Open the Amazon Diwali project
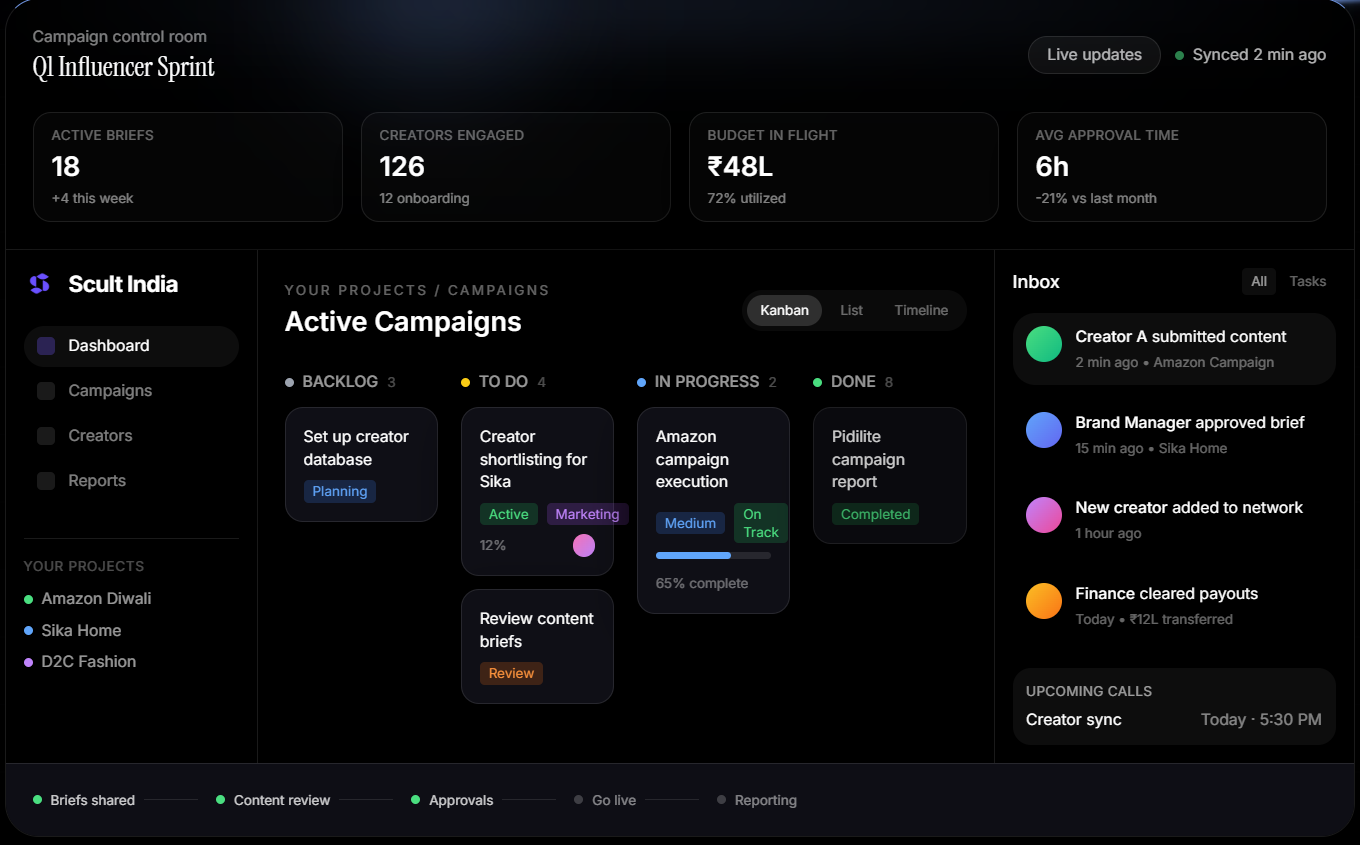The height and width of the screenshot is (845, 1360). point(96,599)
